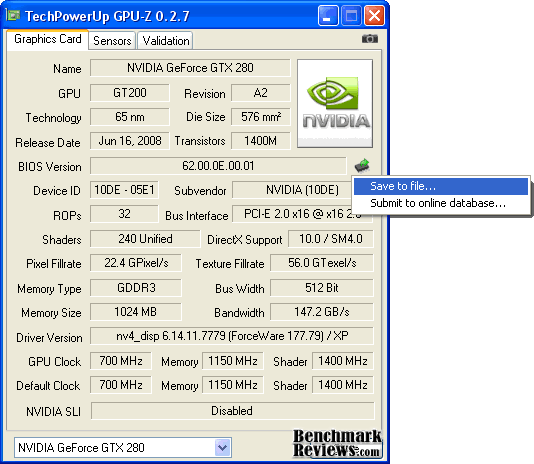534x464 pixels.
Task: Click Default Clock row Shader 1400 MHz
Action: tap(343, 385)
